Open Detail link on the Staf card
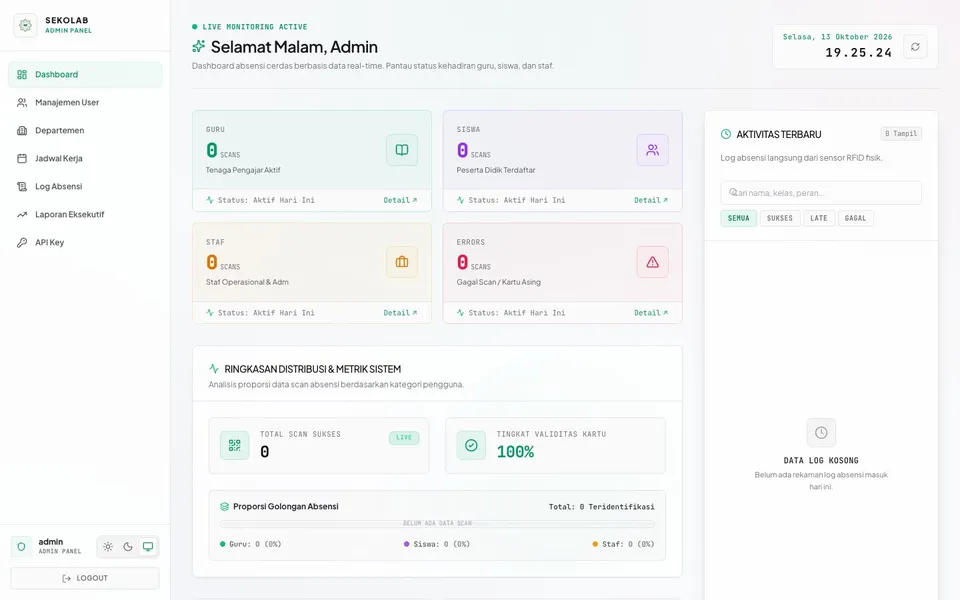The width and height of the screenshot is (960, 600). pos(400,313)
